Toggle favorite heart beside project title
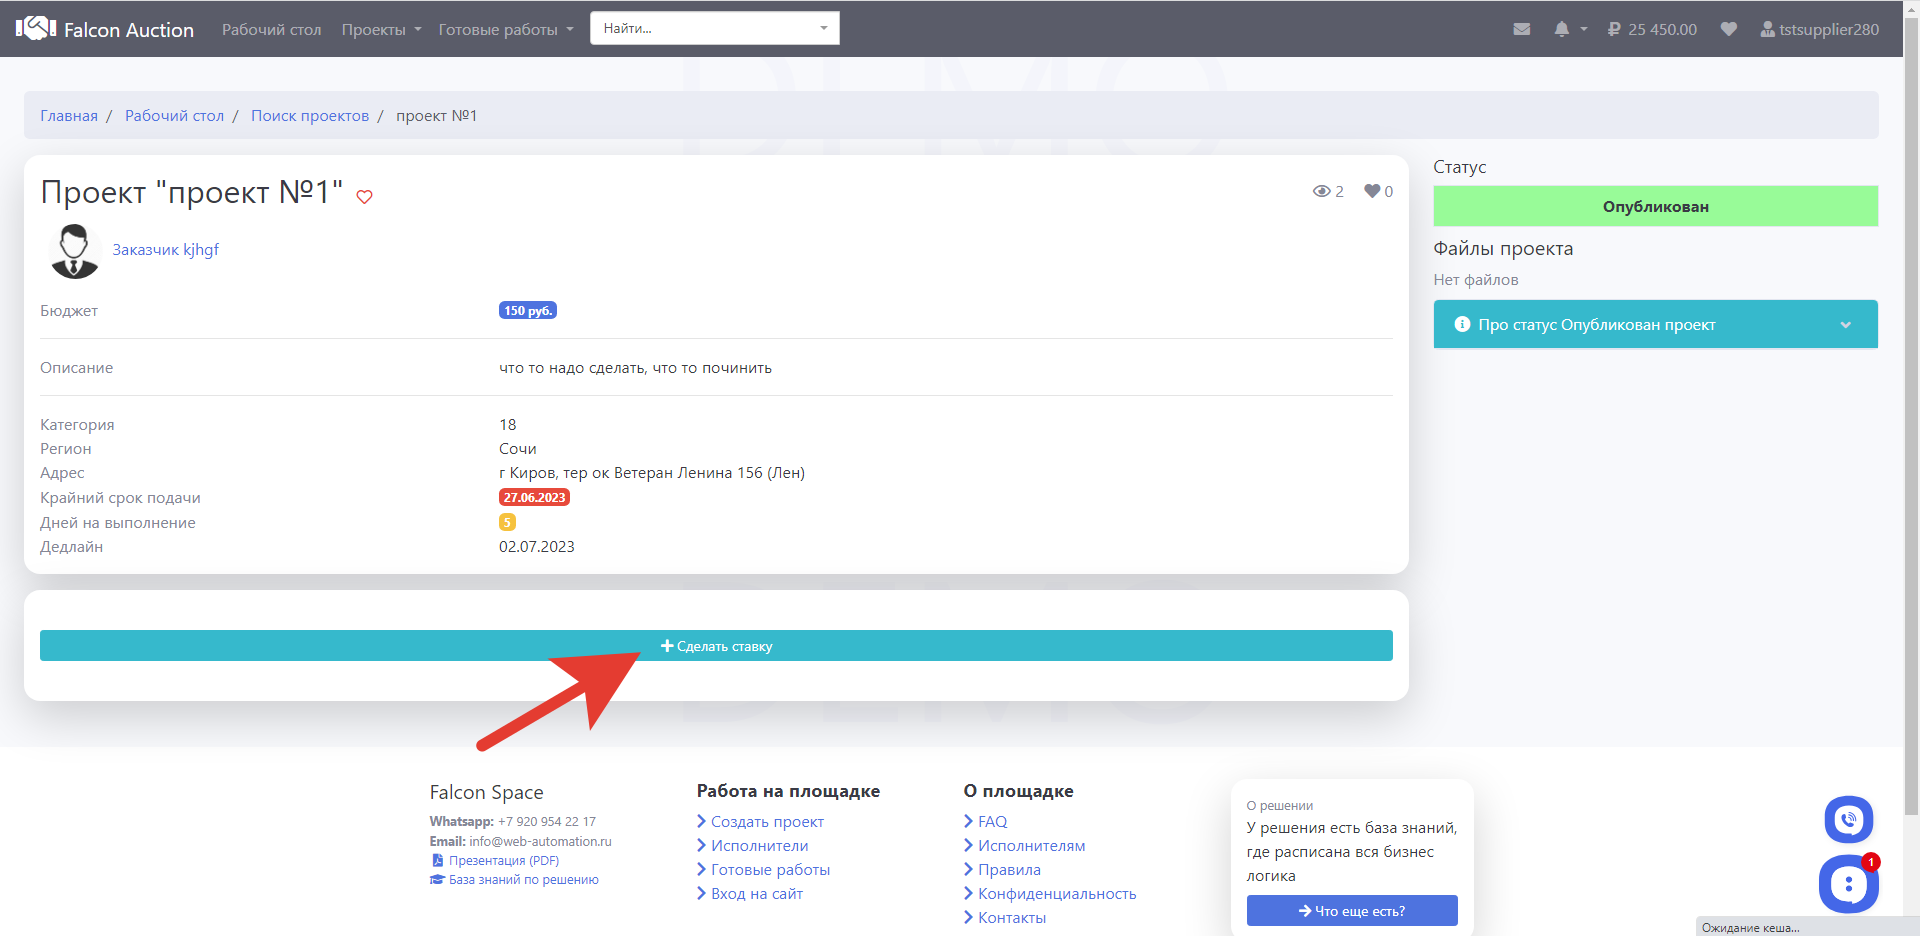Viewport: 1920px width, 936px height. [x=365, y=197]
